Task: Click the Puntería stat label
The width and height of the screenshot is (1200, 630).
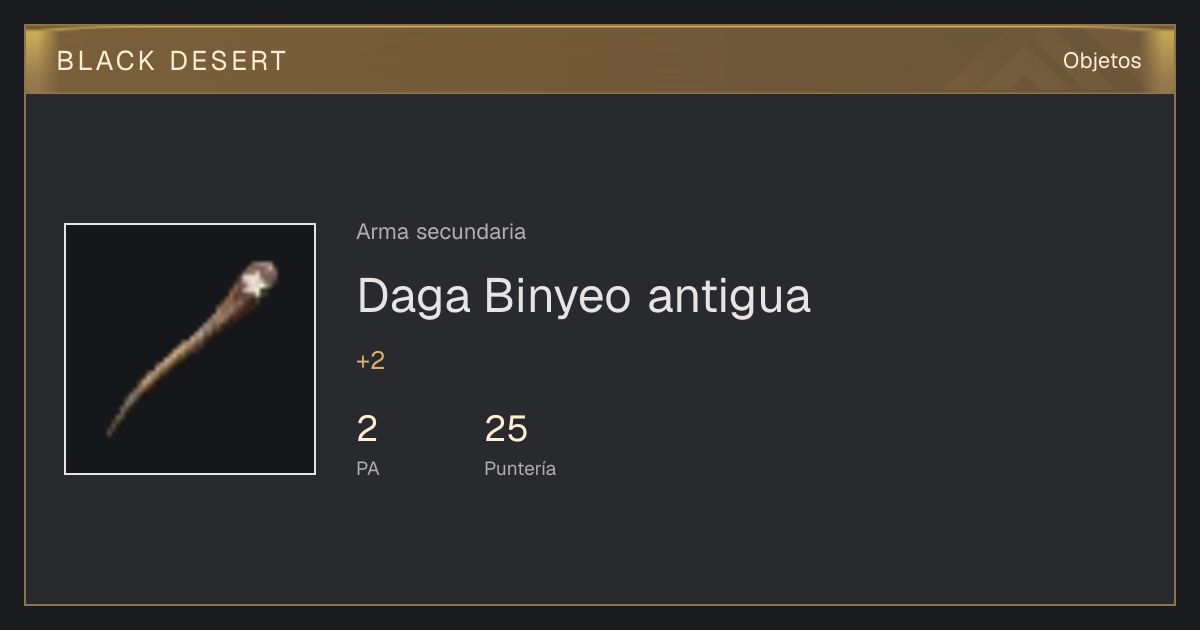Action: (x=520, y=468)
